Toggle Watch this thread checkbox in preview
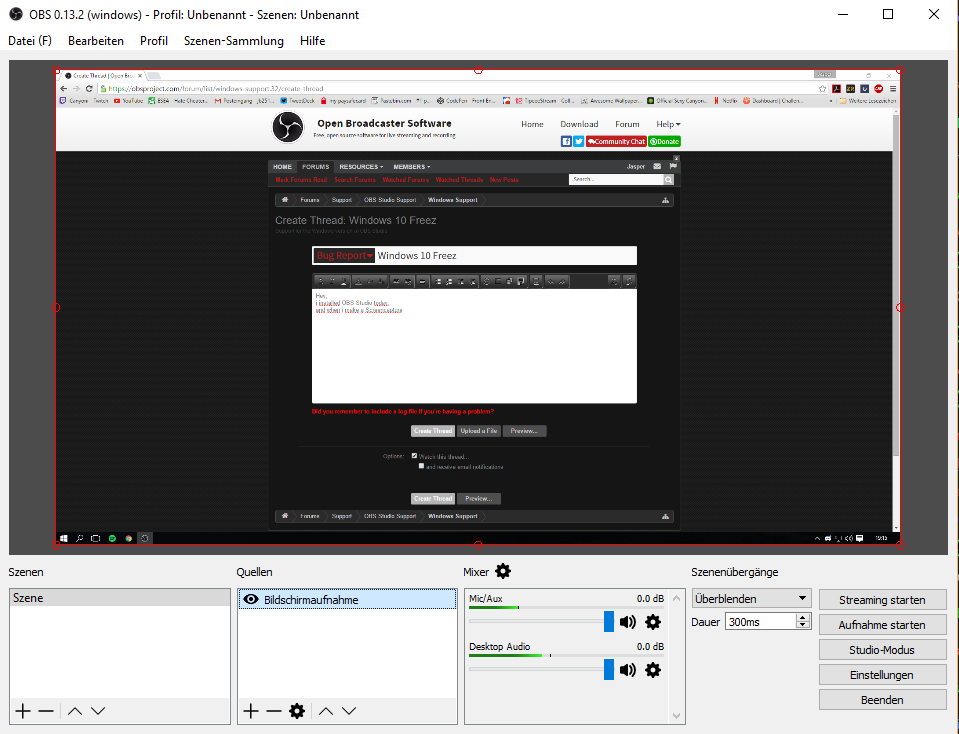Image resolution: width=959 pixels, height=734 pixels. (x=414, y=456)
